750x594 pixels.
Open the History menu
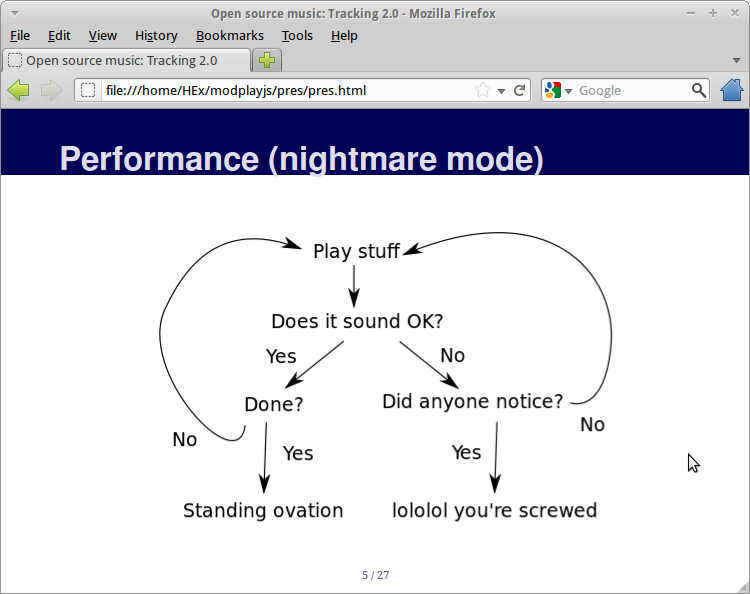pyautogui.click(x=156, y=36)
